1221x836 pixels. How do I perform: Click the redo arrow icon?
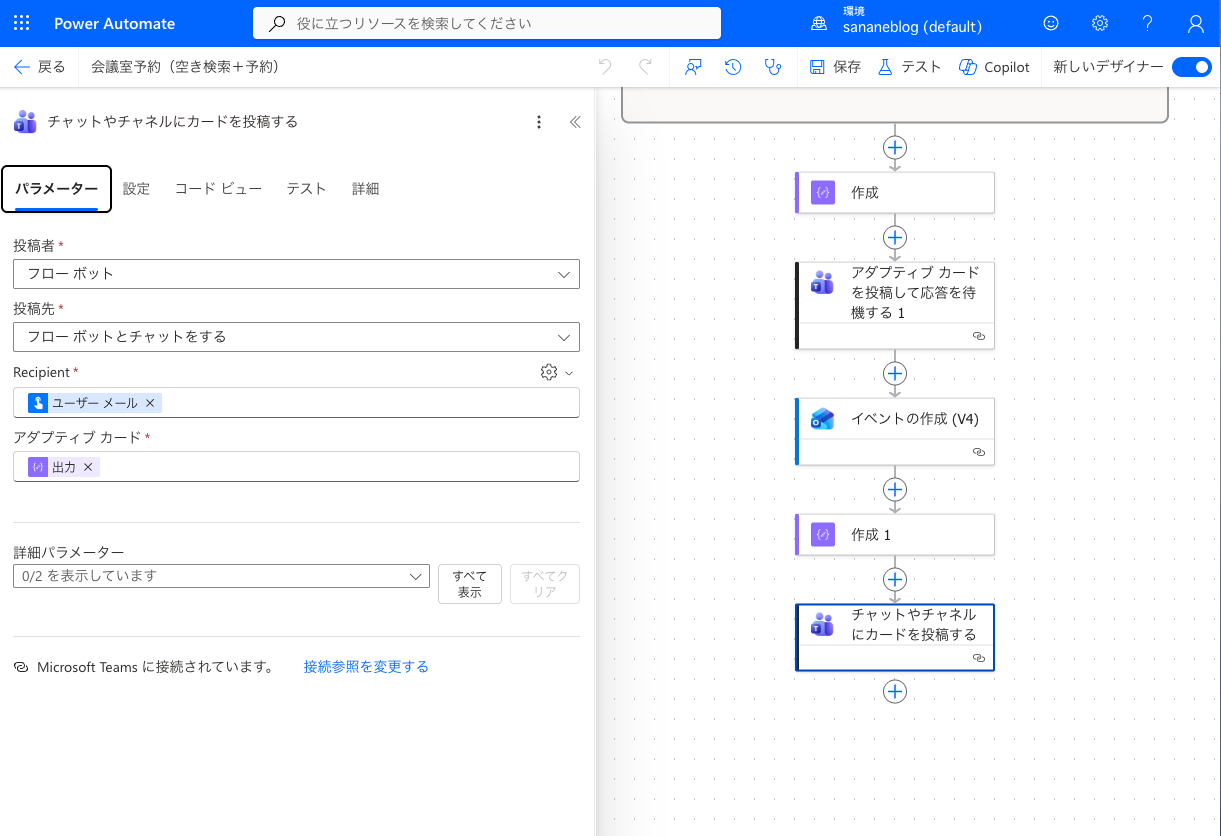(646, 67)
